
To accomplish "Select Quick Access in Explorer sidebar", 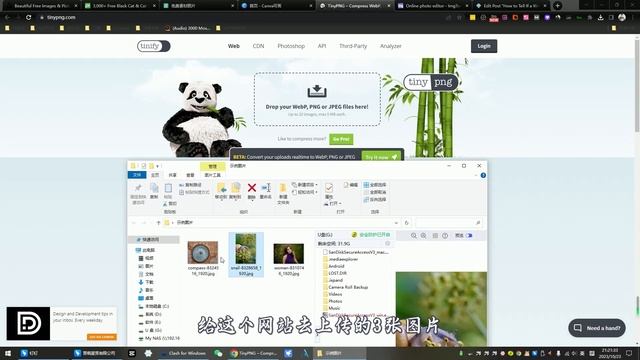I will [153, 240].
